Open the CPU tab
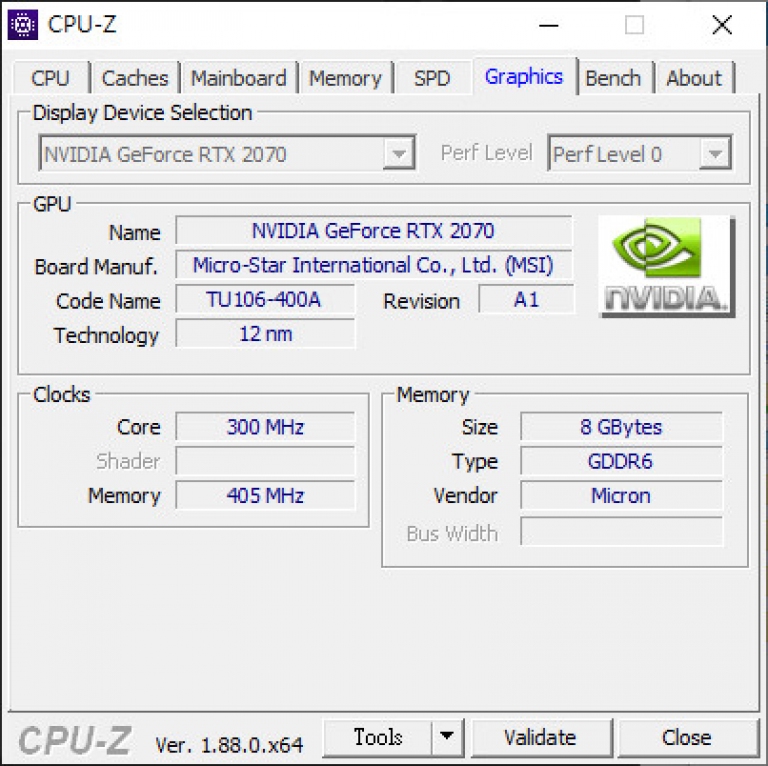 click(x=50, y=78)
